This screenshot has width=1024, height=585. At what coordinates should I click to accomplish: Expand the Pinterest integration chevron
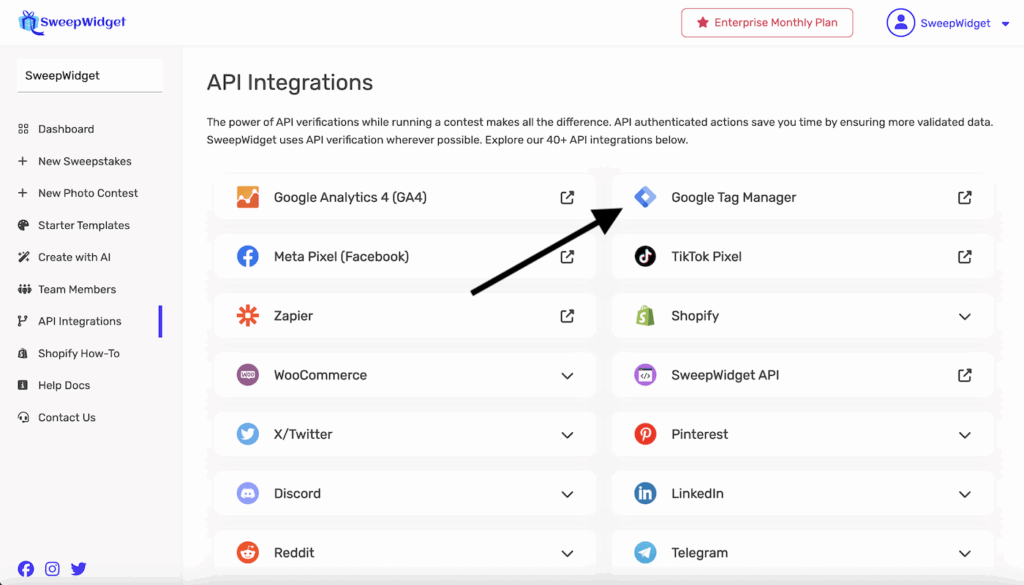964,435
